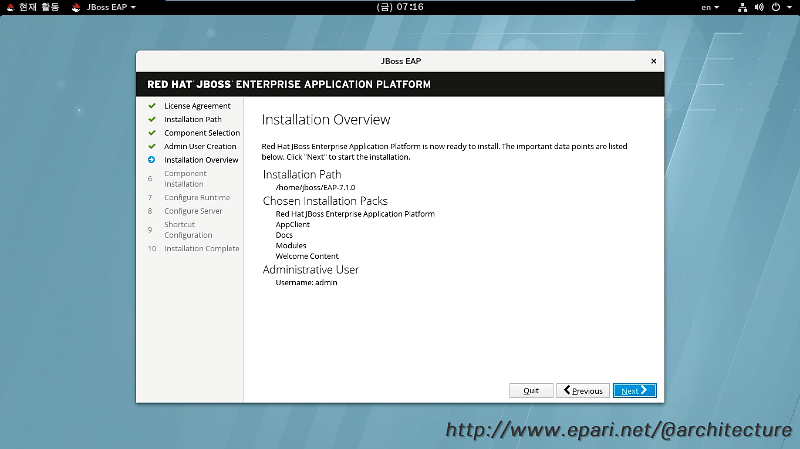Click the Component Selection checkmark icon
Image resolution: width=800 pixels, height=449 pixels.
[x=152, y=133]
